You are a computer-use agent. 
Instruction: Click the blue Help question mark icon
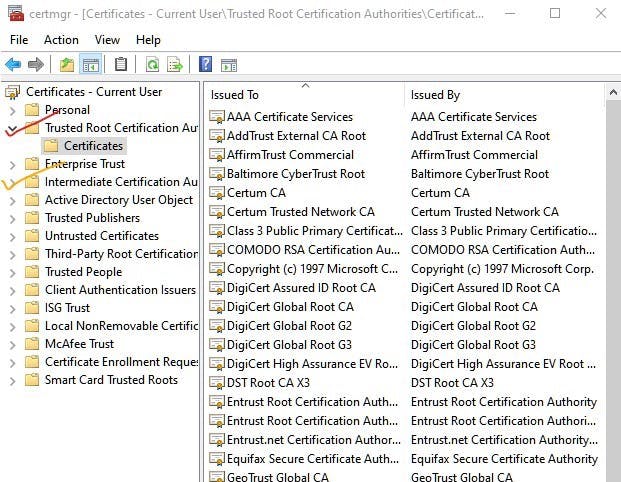205,65
